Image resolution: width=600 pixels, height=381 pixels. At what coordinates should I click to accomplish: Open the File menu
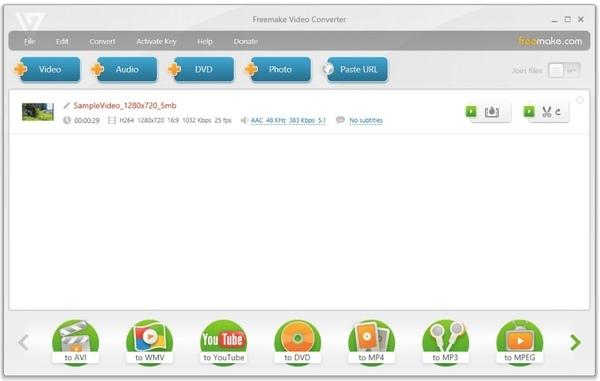pos(29,41)
